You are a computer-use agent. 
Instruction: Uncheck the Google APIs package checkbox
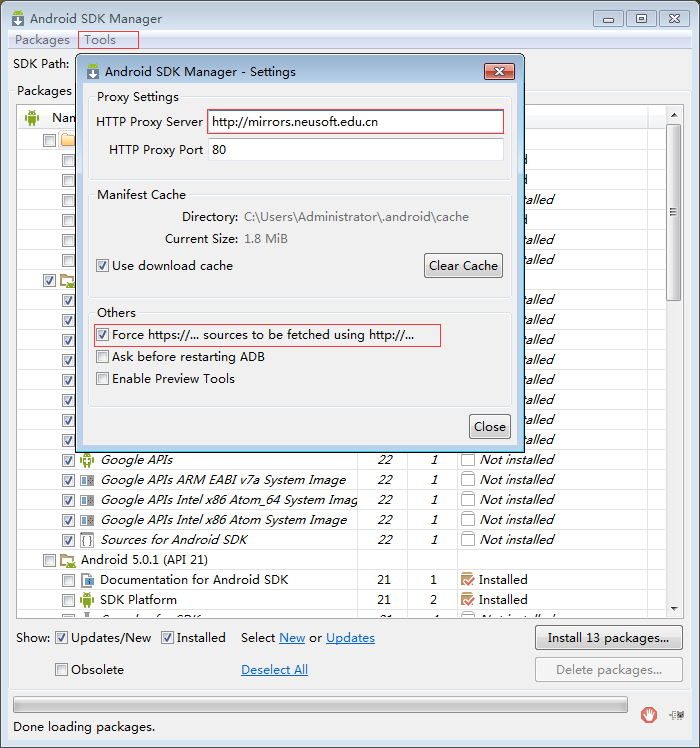pyautogui.click(x=68, y=460)
